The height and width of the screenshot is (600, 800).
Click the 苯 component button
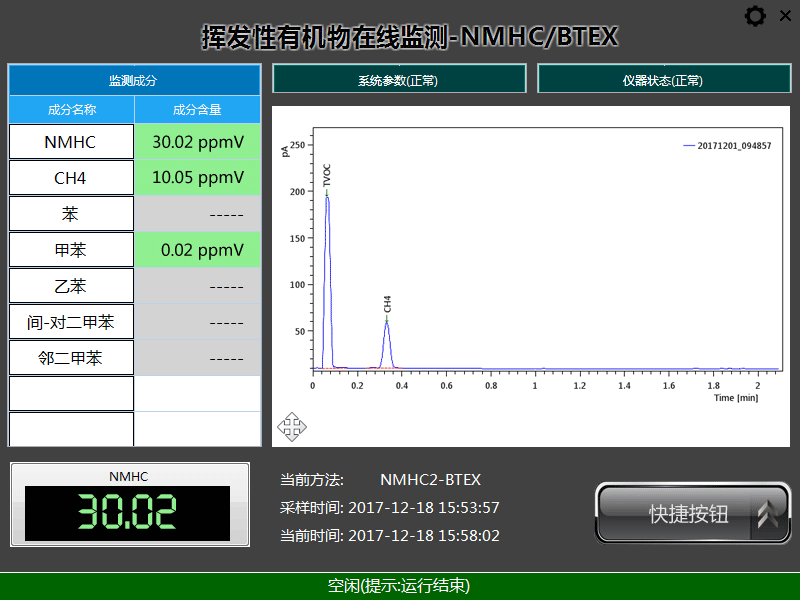71,214
